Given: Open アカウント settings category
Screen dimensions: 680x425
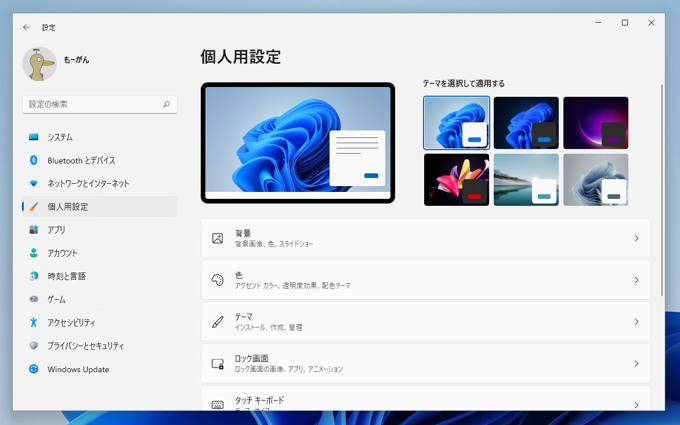Looking at the screenshot, I should pyautogui.click(x=100, y=253).
